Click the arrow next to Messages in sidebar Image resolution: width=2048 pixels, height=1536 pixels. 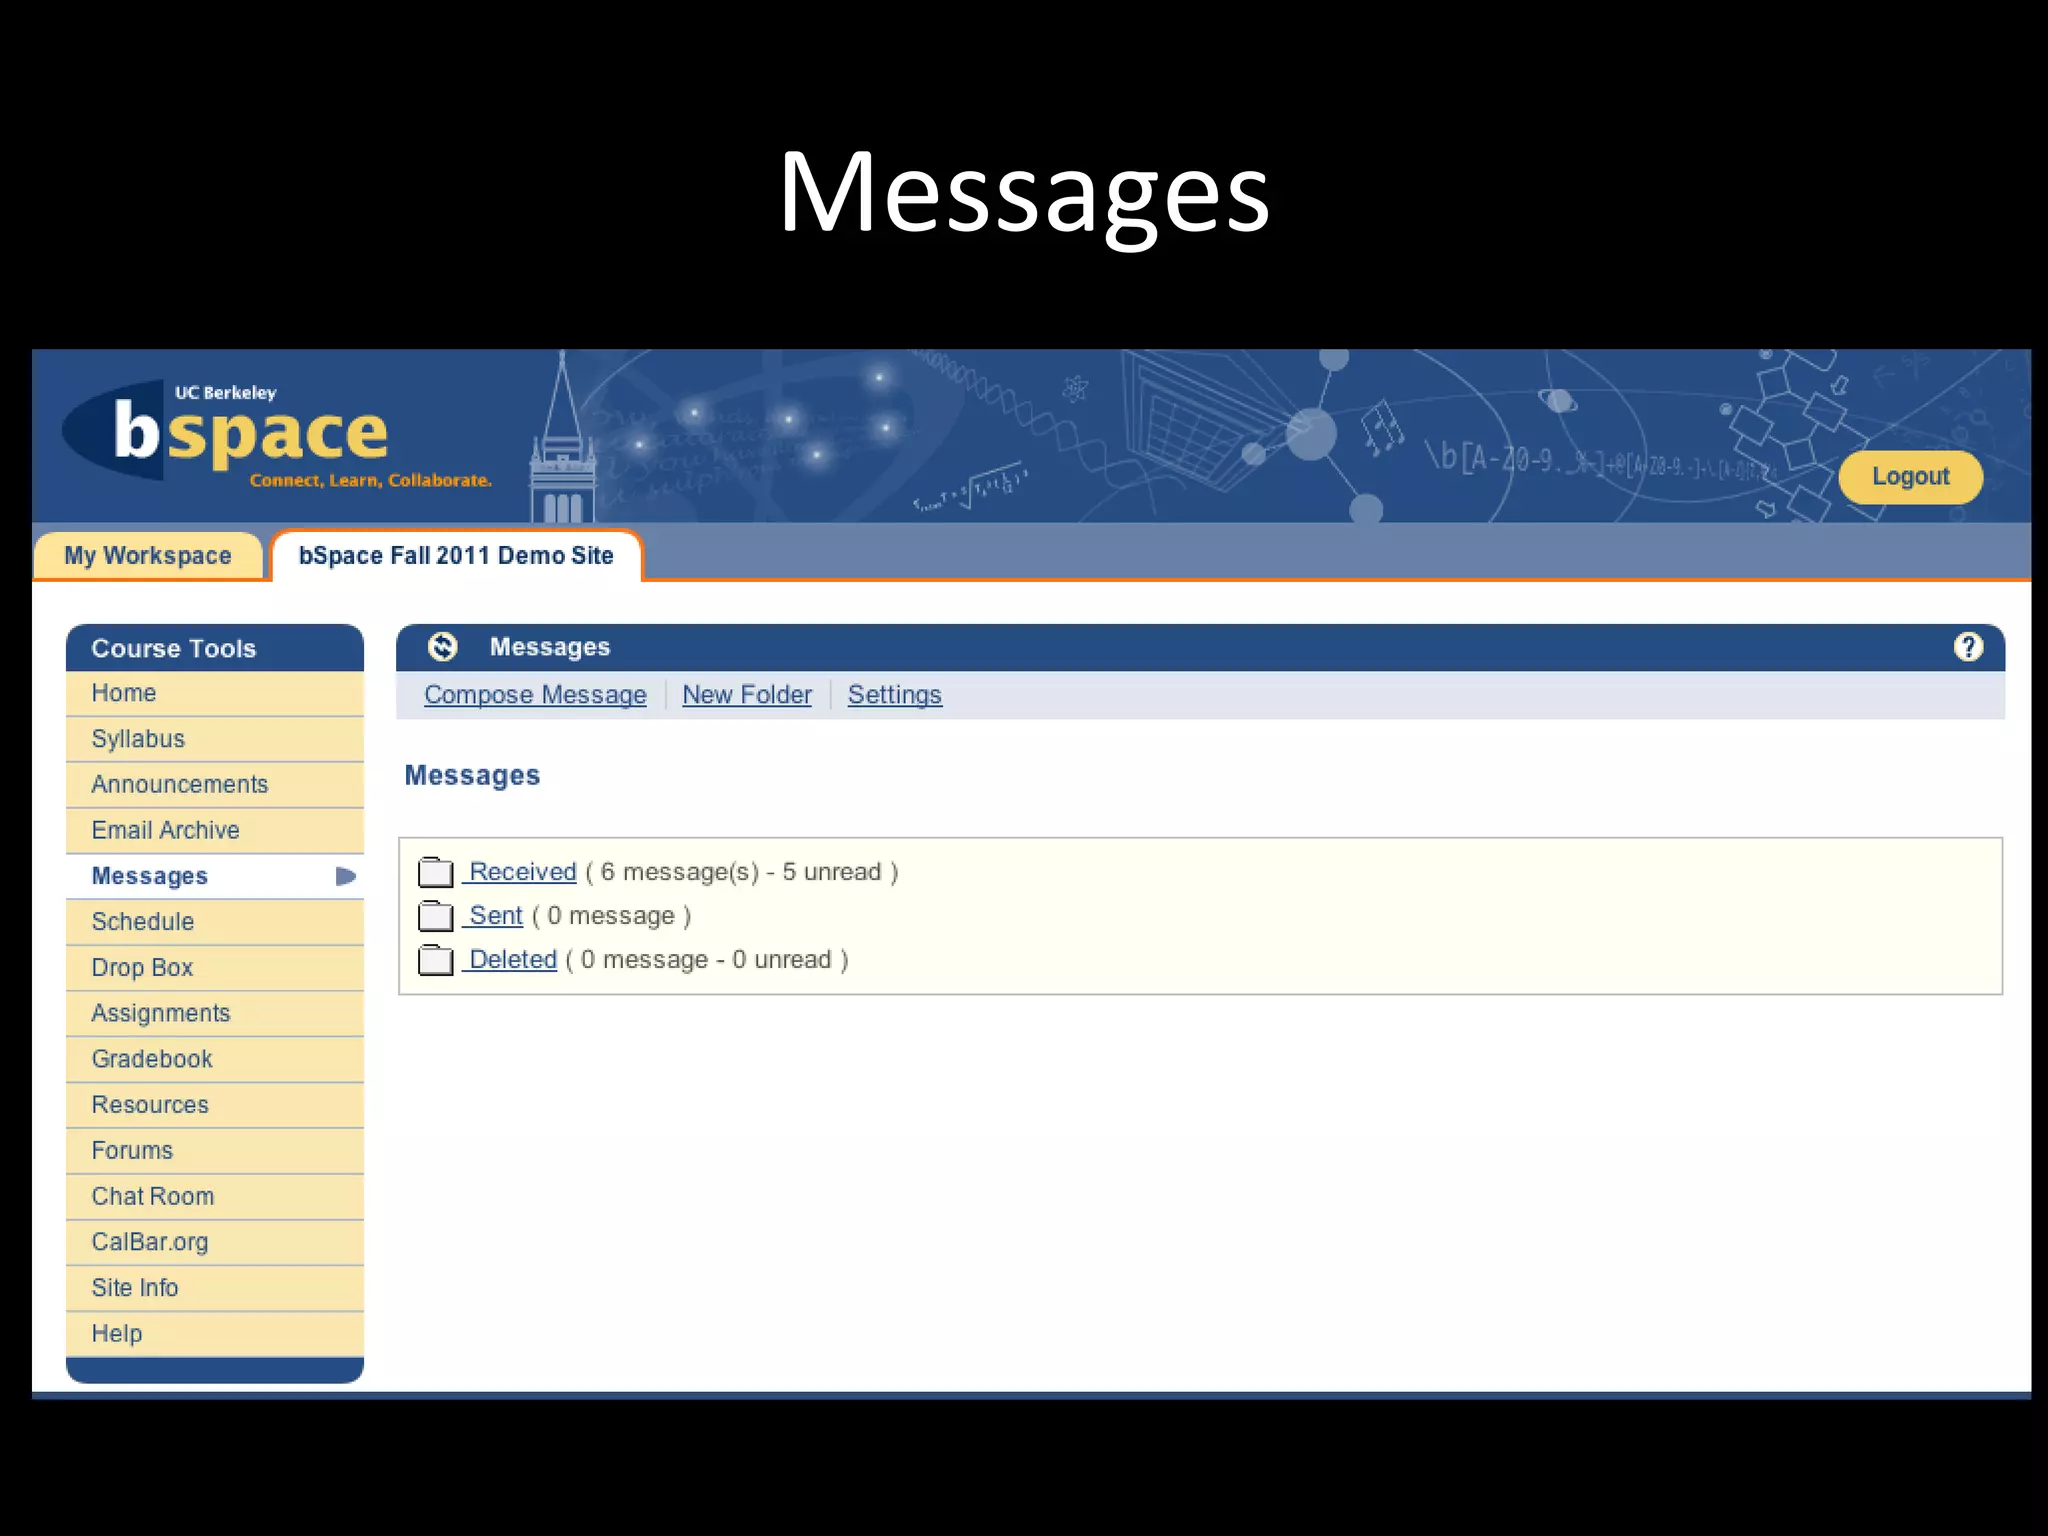(346, 876)
